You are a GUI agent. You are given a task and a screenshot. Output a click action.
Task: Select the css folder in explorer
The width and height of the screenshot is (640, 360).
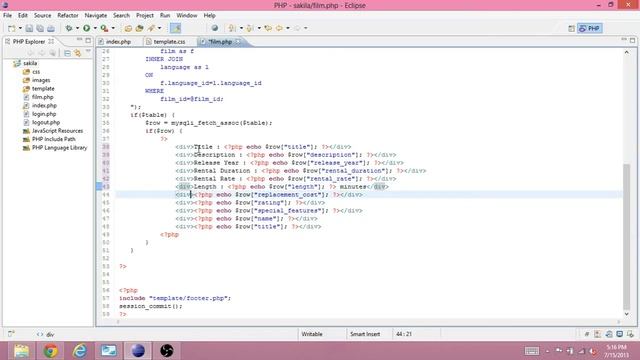36,72
